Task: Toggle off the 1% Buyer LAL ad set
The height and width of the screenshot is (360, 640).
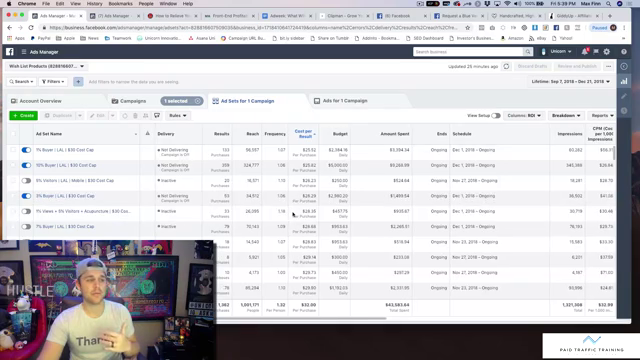Action: (x=26, y=150)
